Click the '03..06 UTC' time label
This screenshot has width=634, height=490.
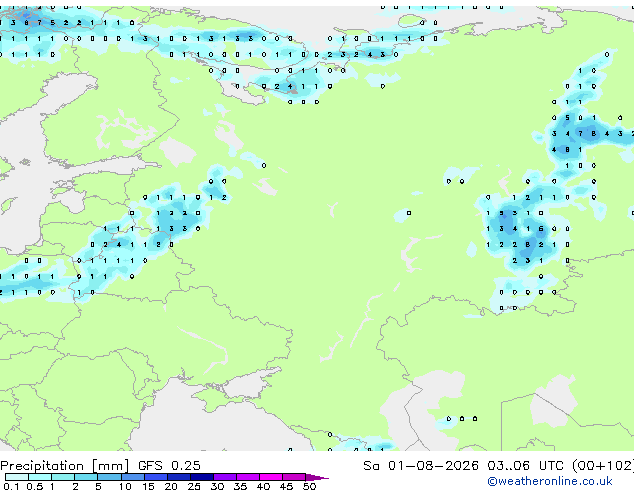[x=525, y=466]
